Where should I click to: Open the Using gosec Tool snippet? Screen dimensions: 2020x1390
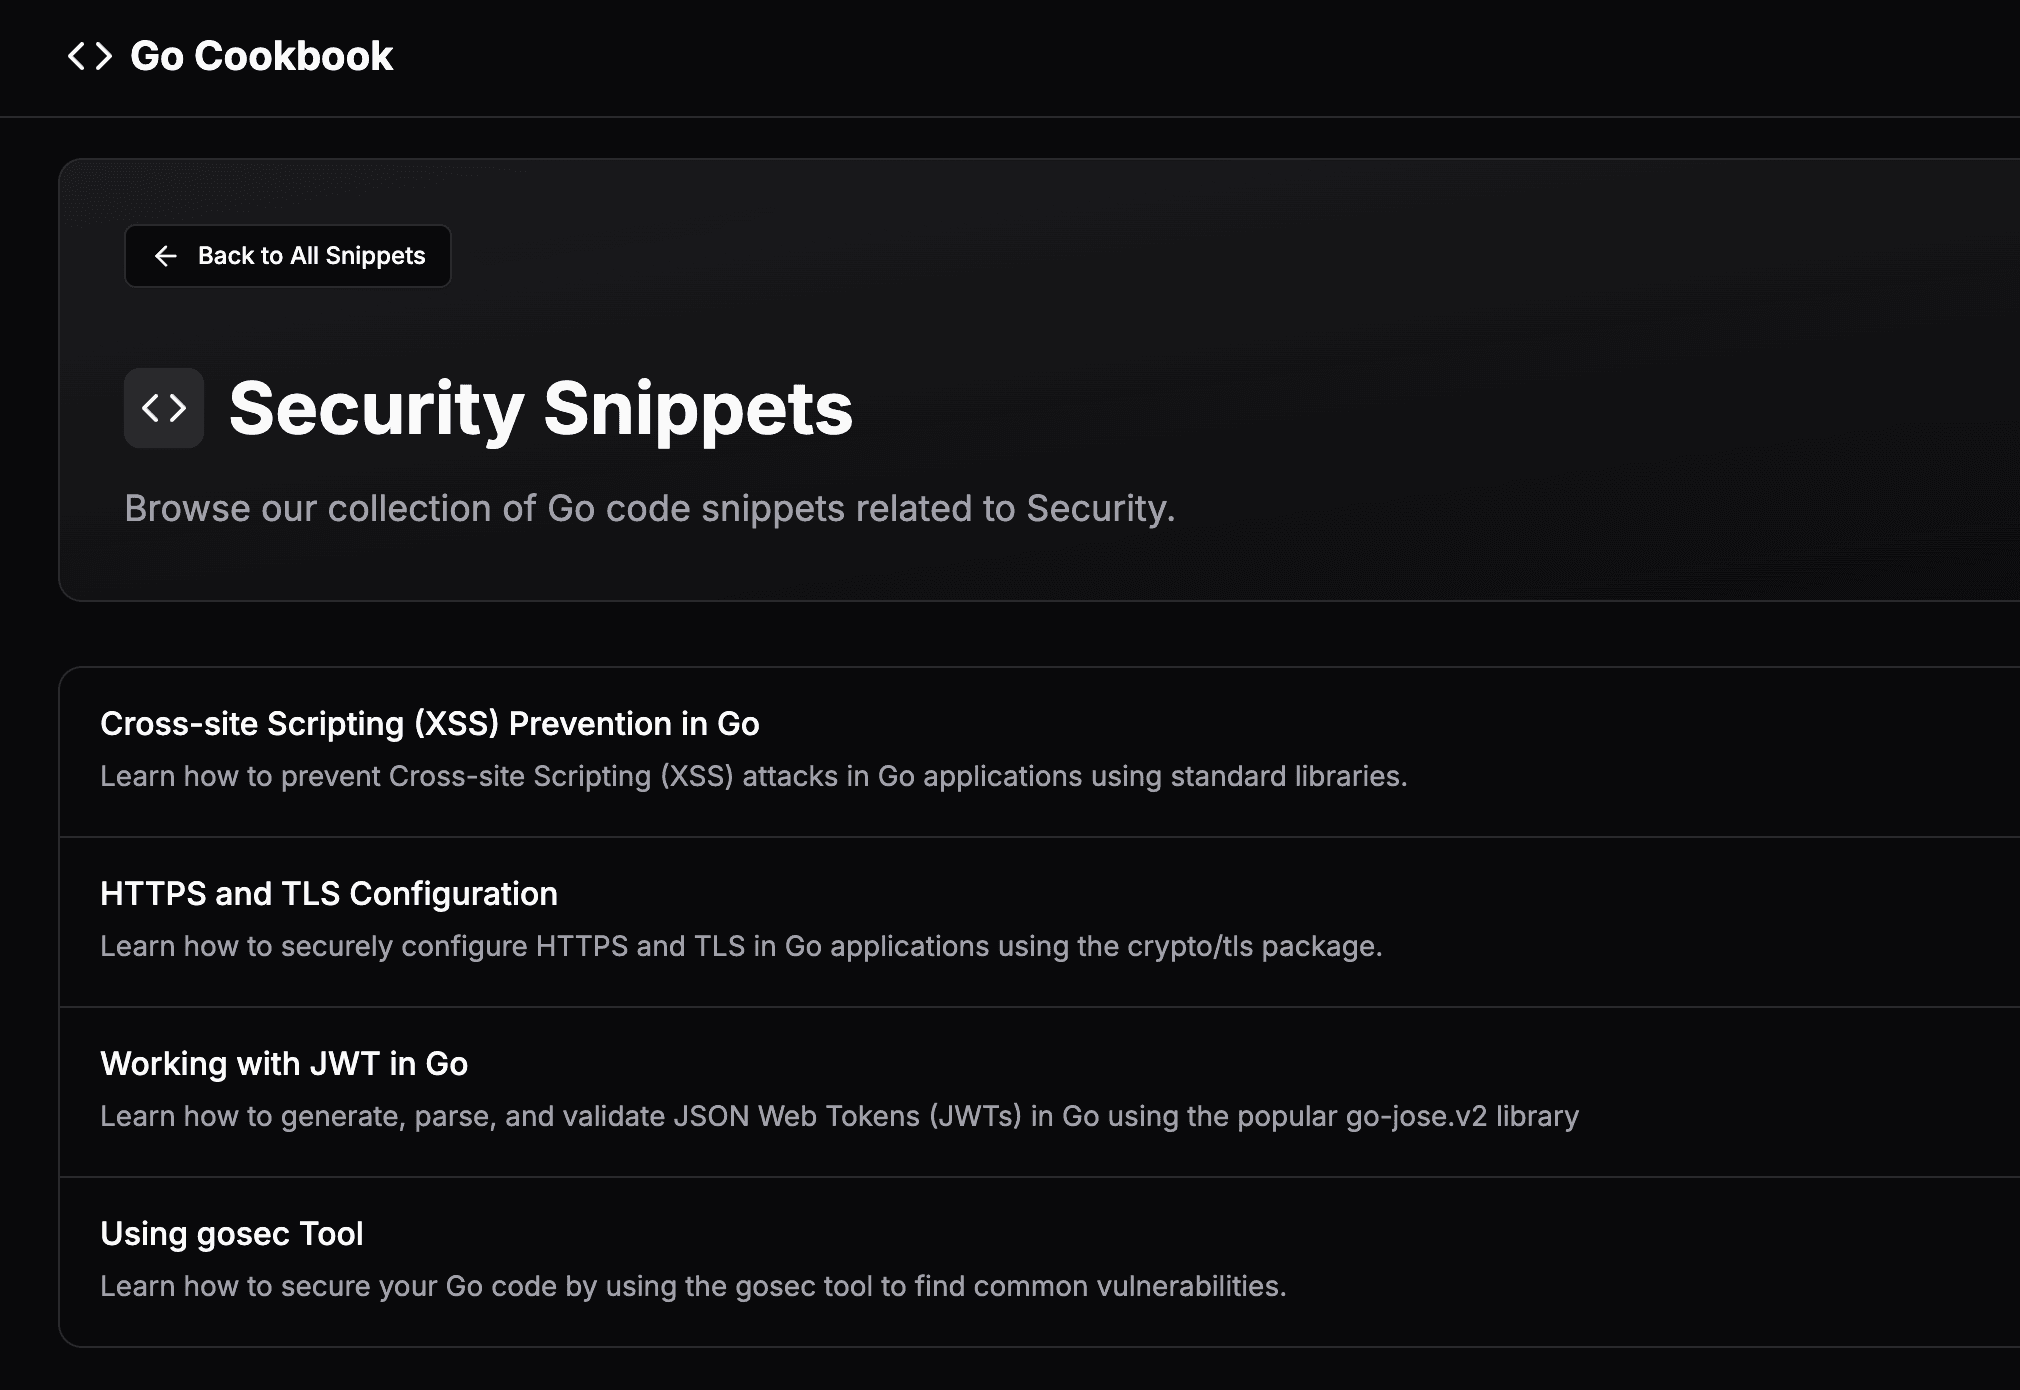point(232,1233)
